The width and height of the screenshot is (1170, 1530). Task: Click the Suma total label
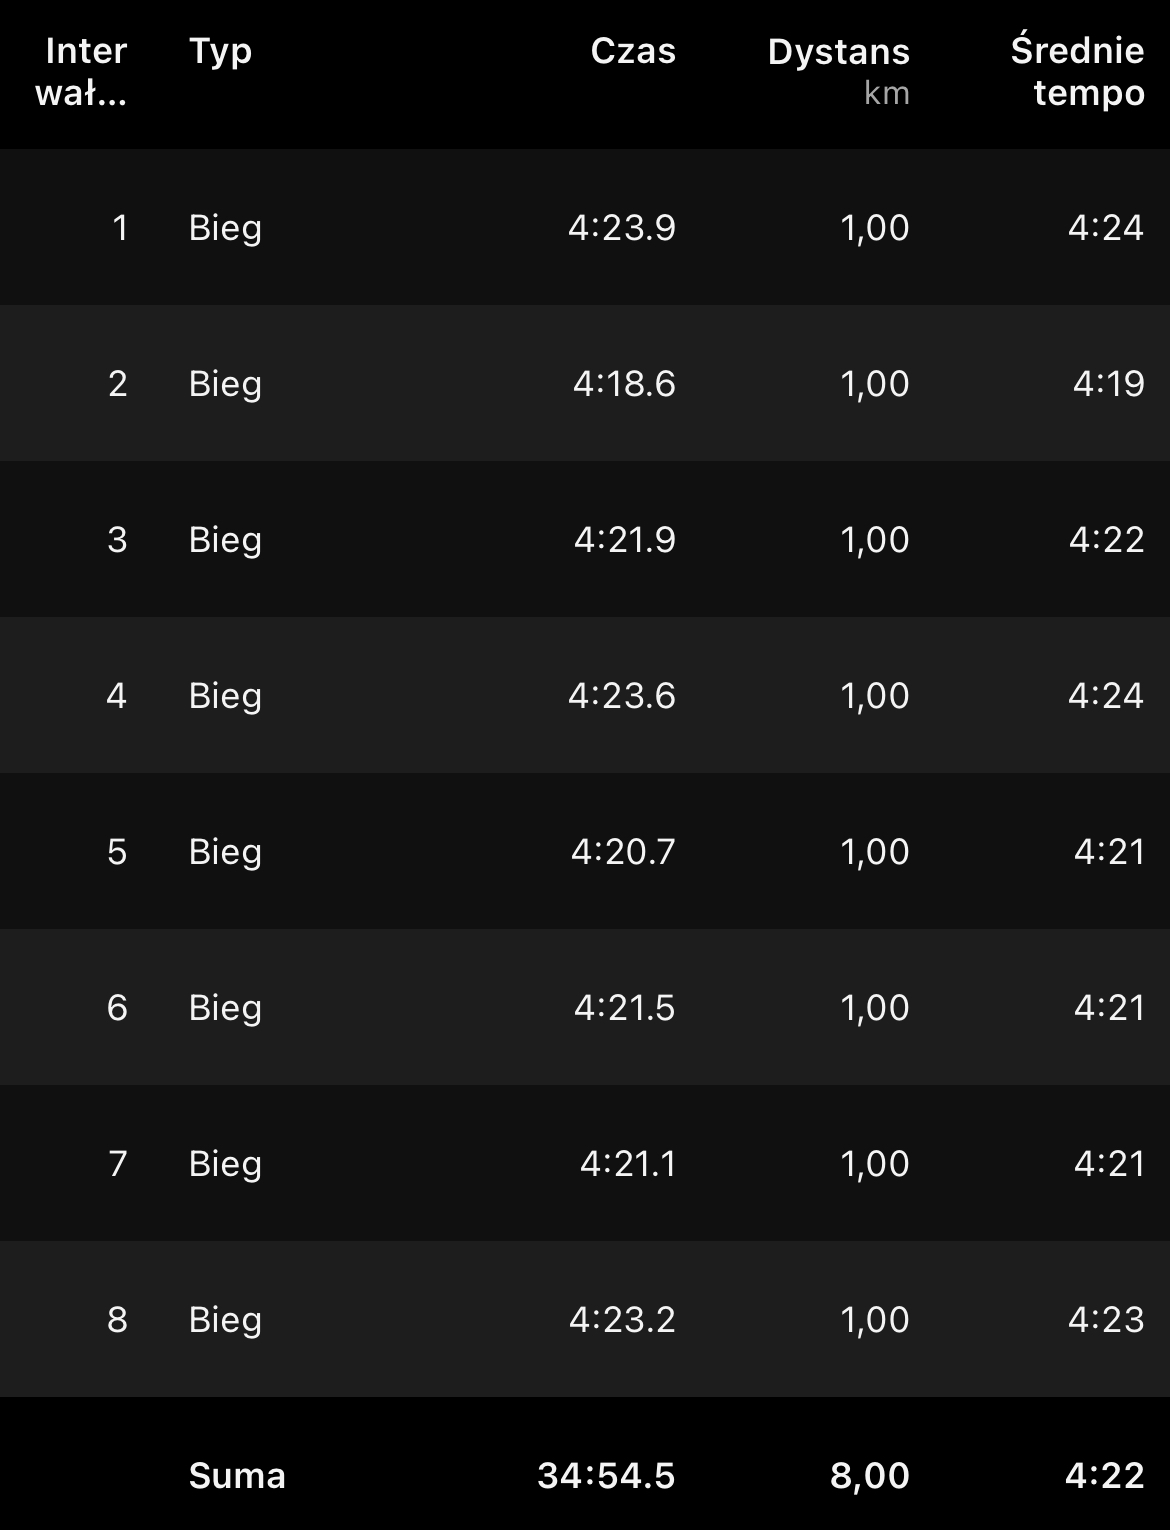[x=237, y=1476]
